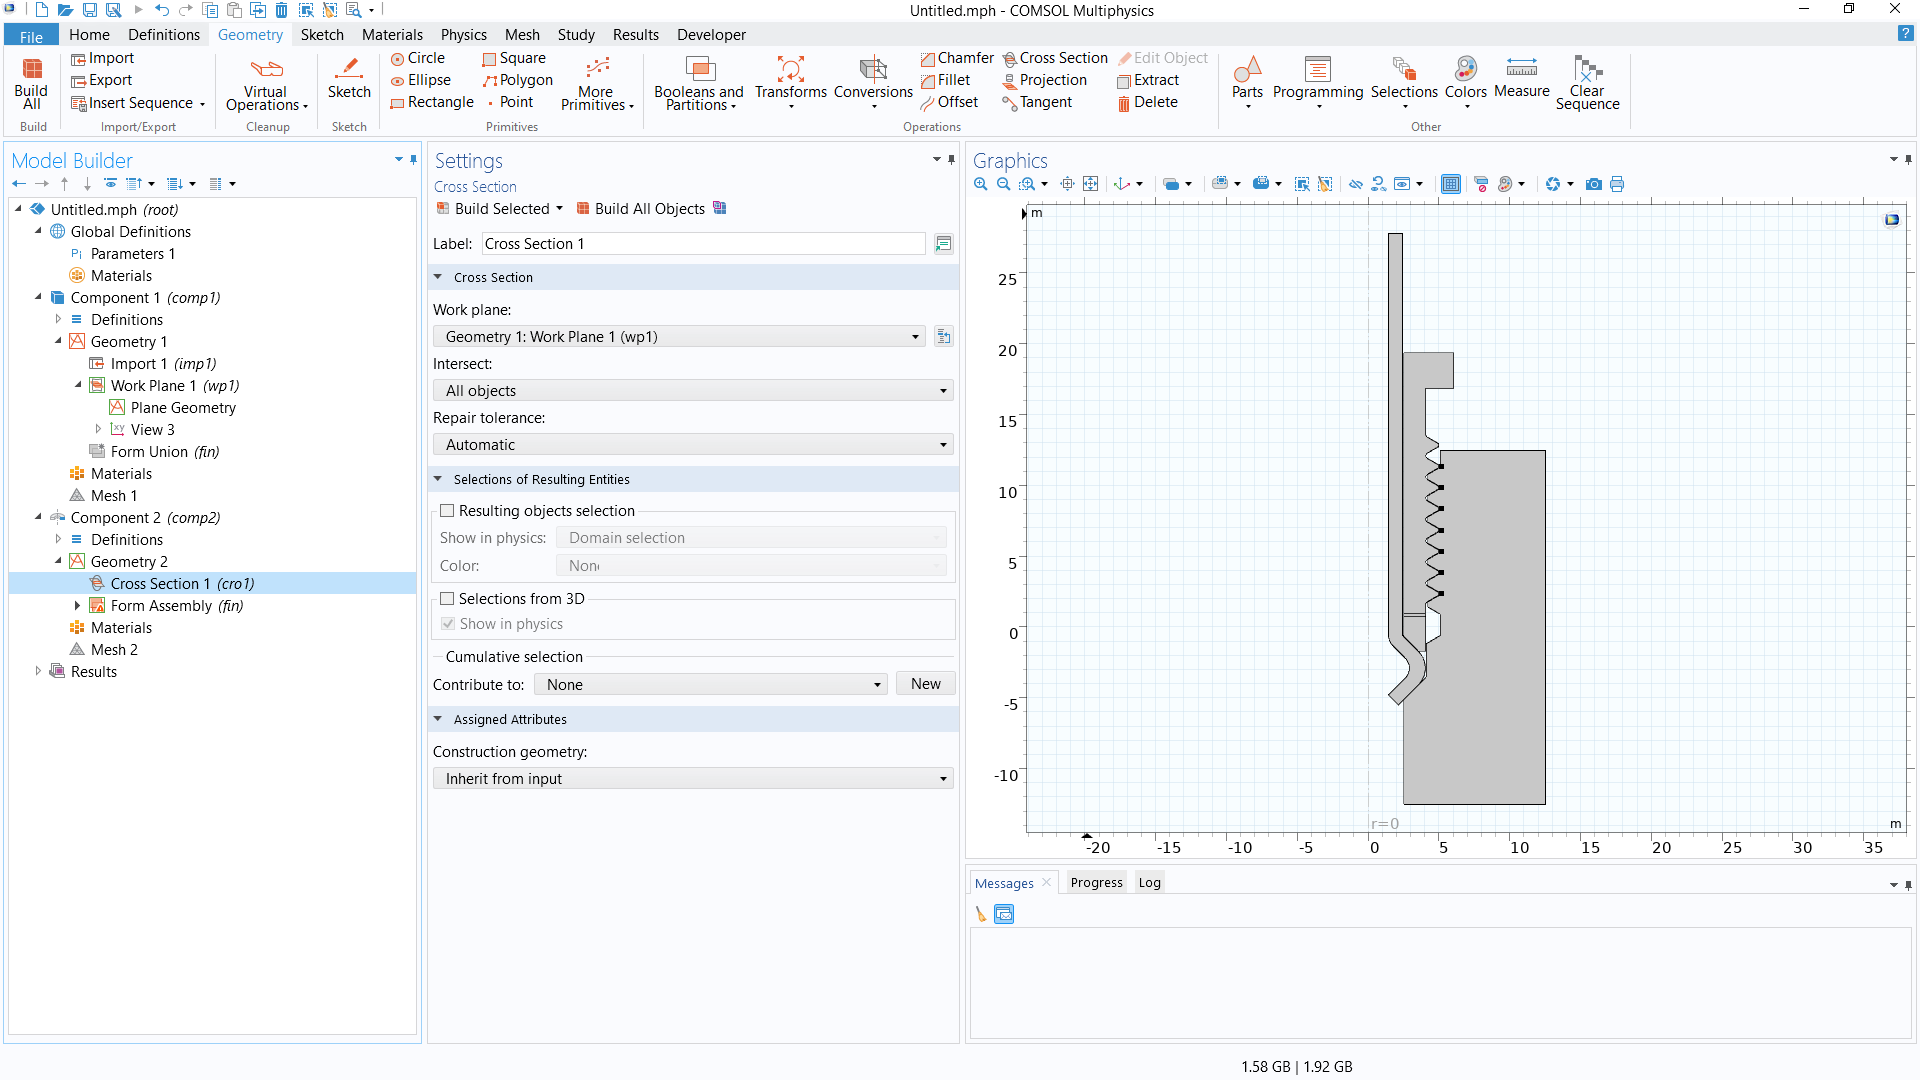Open the Construction geometry dropdown
The image size is (1920, 1080).
(x=693, y=779)
